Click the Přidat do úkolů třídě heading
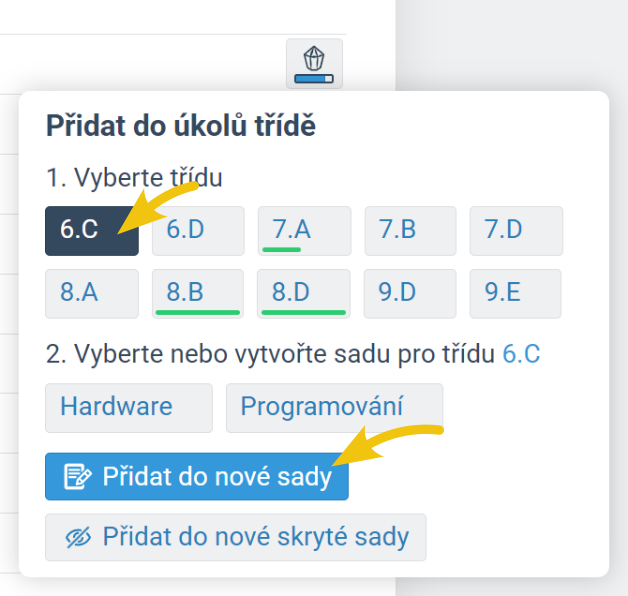The width and height of the screenshot is (628, 596). (x=181, y=126)
